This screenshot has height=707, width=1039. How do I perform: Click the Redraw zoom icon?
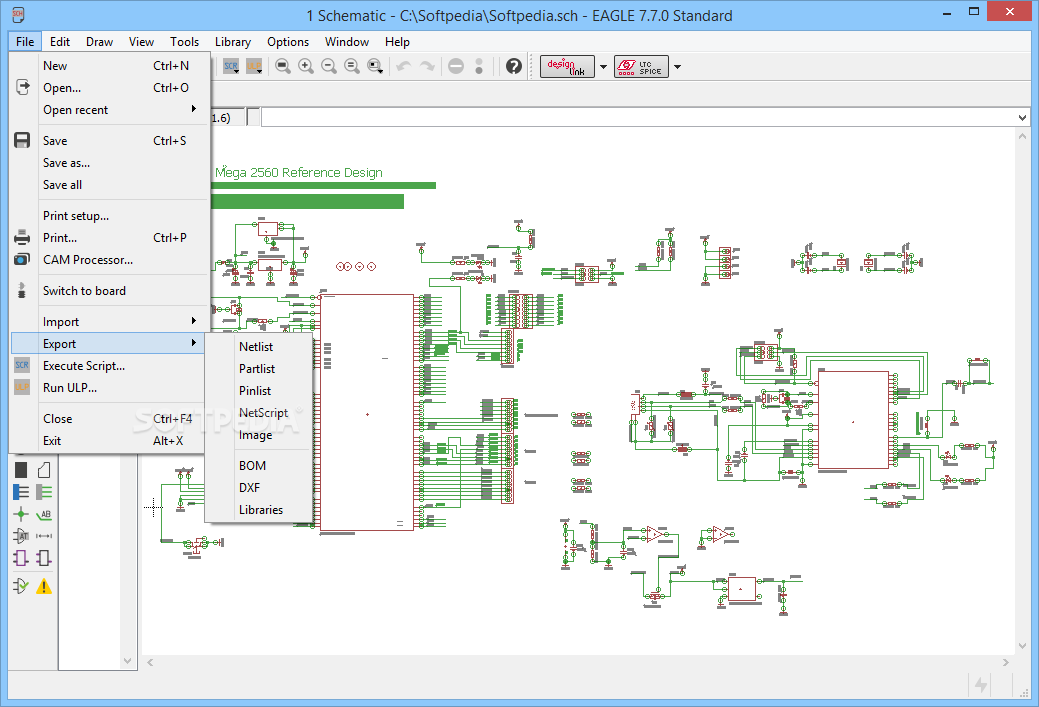[352, 66]
